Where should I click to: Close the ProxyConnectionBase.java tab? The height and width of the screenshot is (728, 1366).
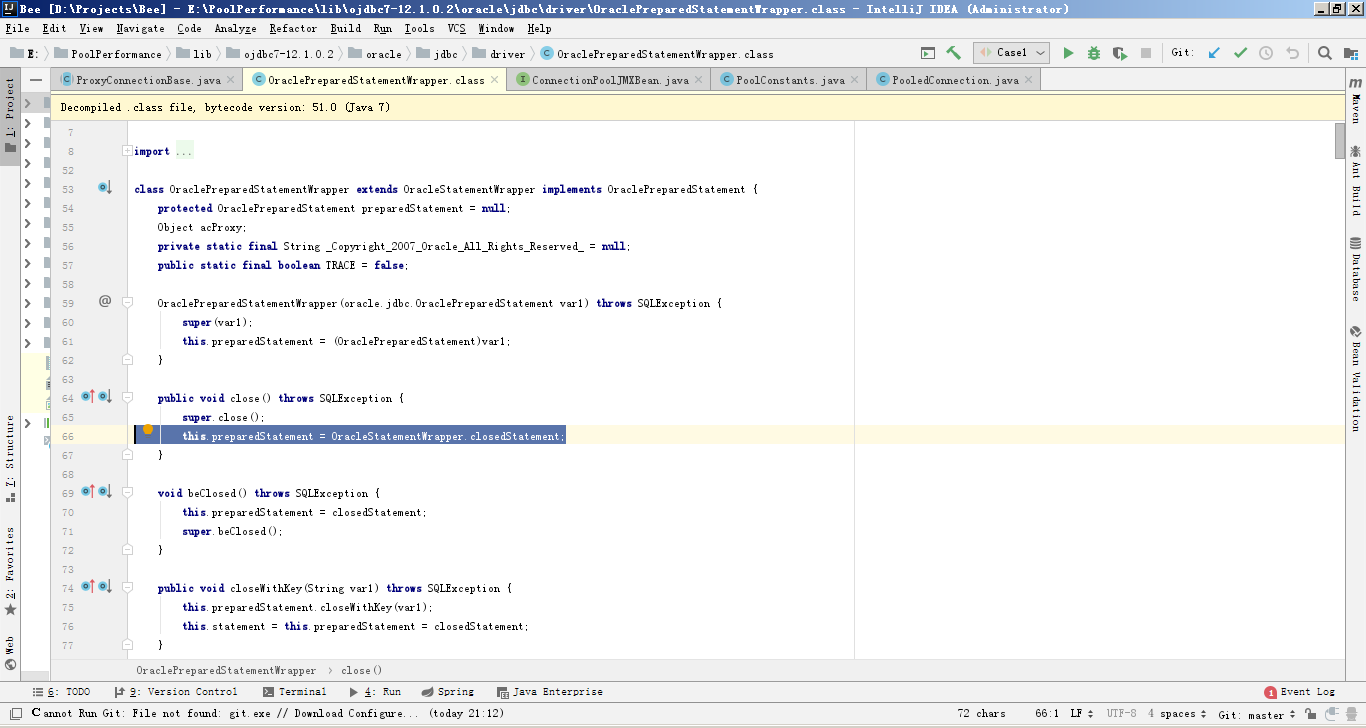point(231,80)
